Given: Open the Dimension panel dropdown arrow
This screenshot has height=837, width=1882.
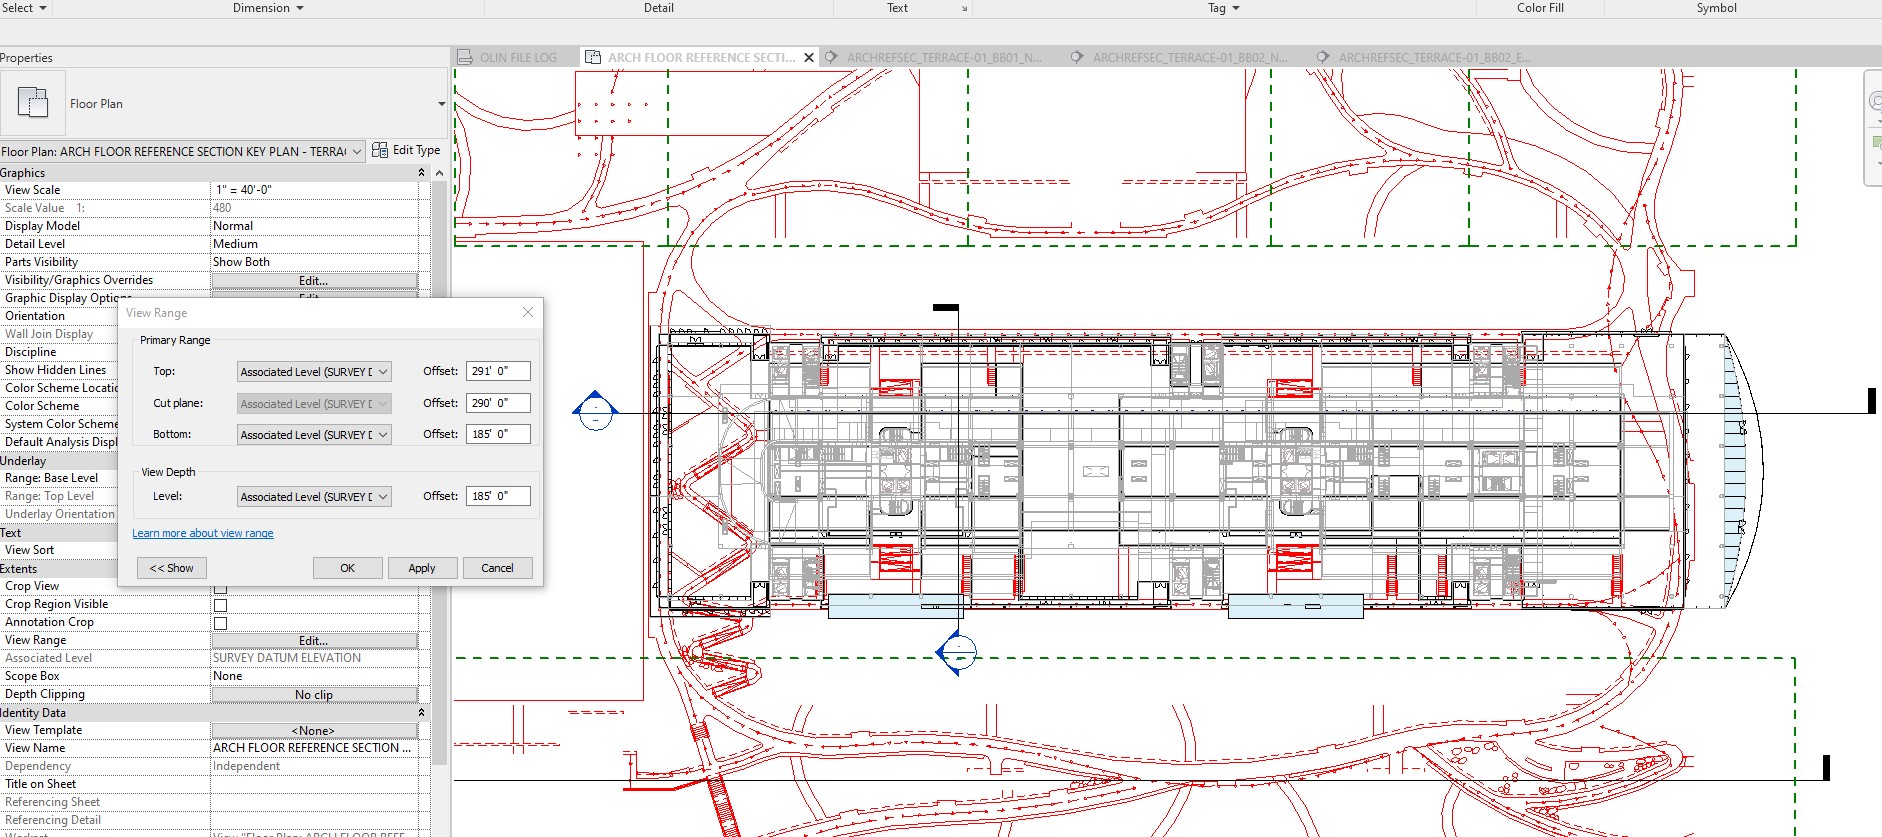Looking at the screenshot, I should (300, 8).
